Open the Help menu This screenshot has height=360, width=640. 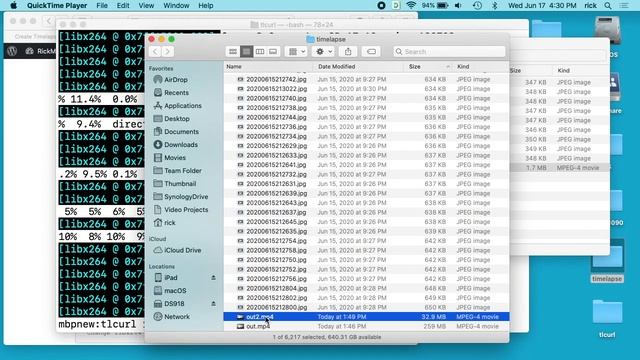tap(206, 6)
